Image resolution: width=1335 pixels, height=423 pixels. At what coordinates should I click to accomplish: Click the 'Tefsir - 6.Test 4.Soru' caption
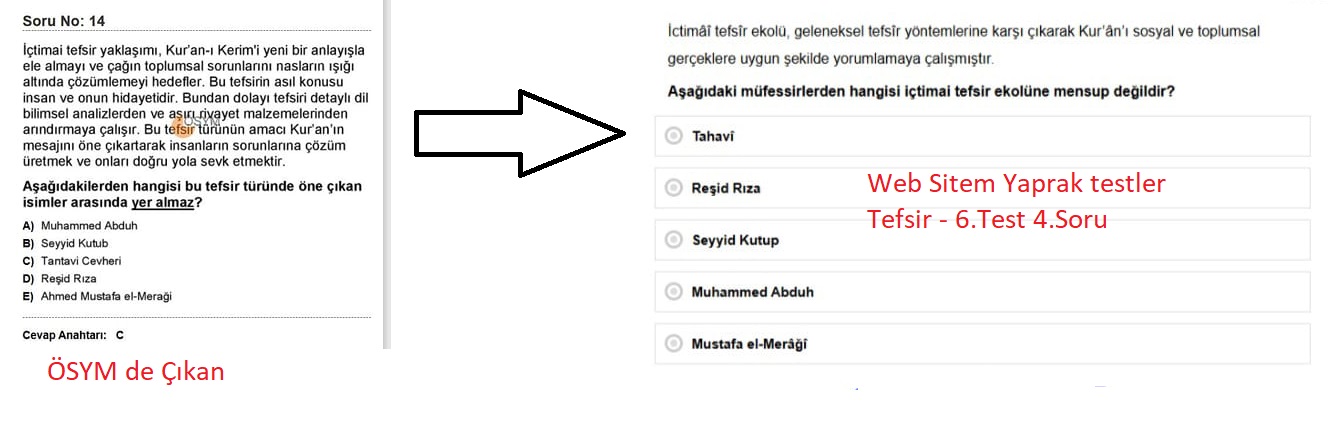point(987,219)
